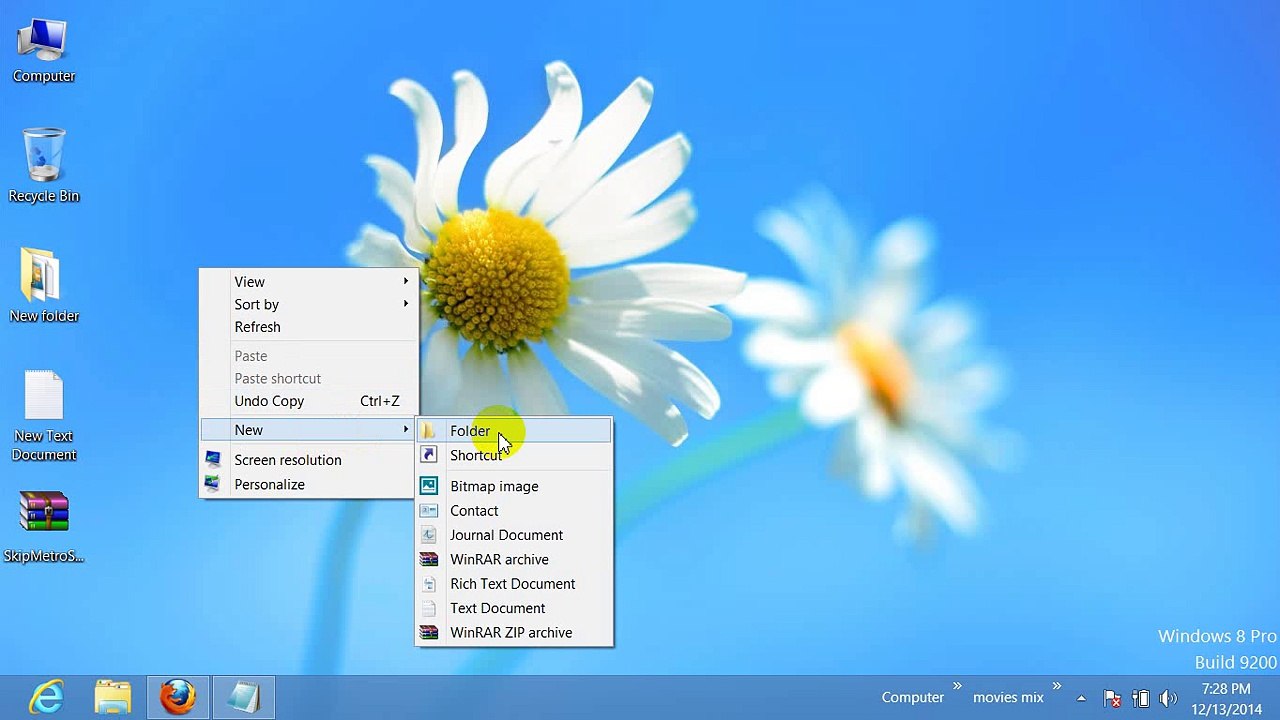This screenshot has height=720, width=1280.
Task: Click the "New folder" icon label
Action: click(44, 316)
